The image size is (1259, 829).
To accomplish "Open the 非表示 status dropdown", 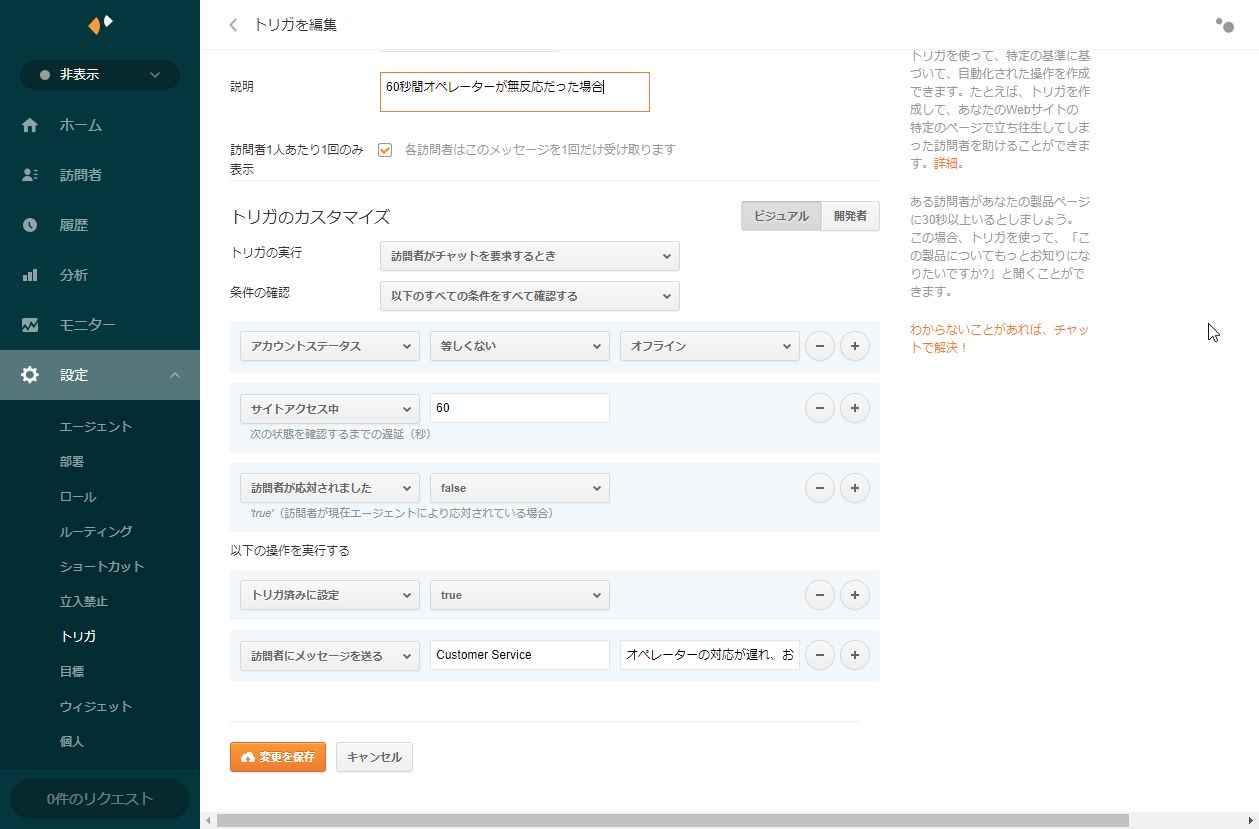I will point(100,75).
